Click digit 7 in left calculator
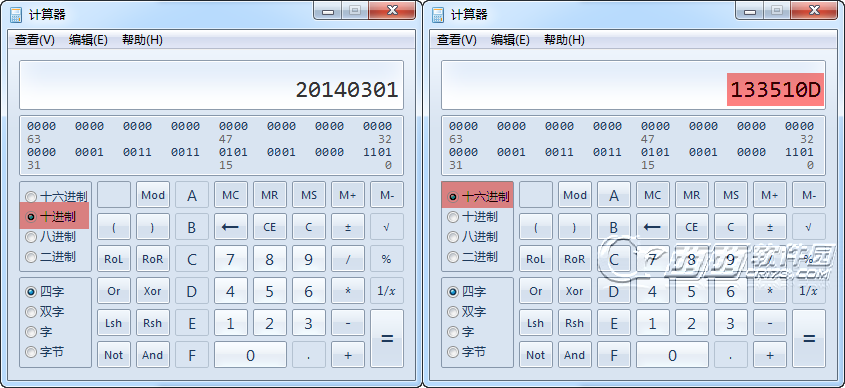845x388 pixels. (231, 259)
